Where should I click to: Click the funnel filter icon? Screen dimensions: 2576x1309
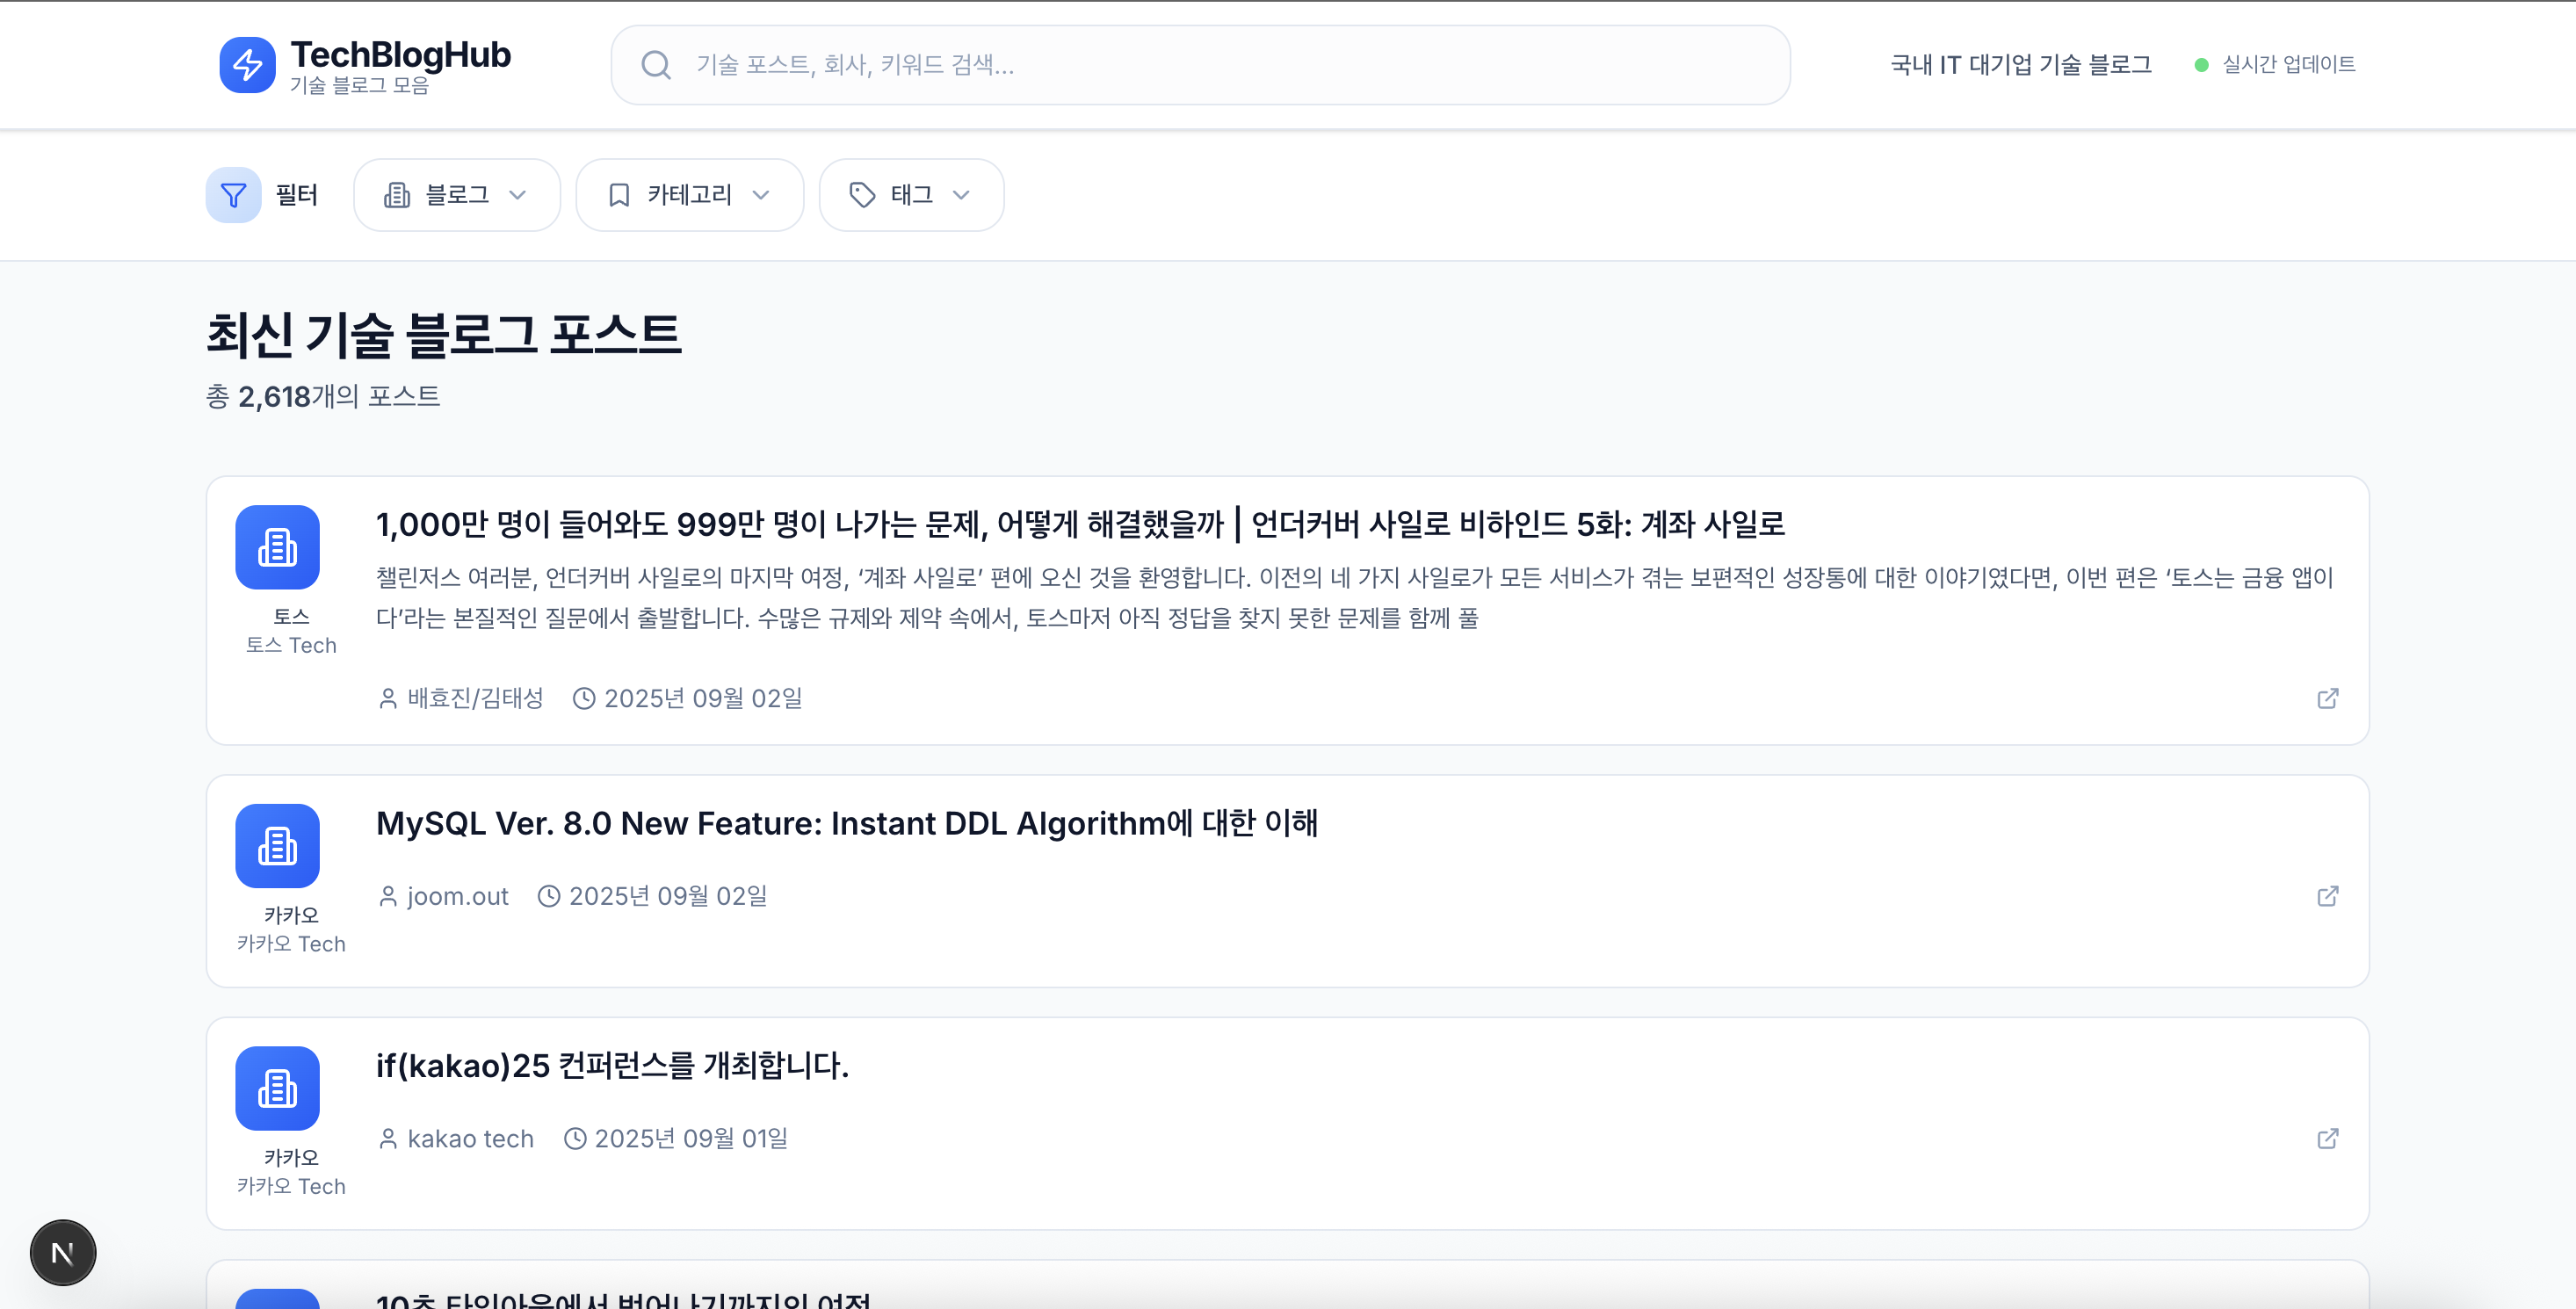coord(233,195)
